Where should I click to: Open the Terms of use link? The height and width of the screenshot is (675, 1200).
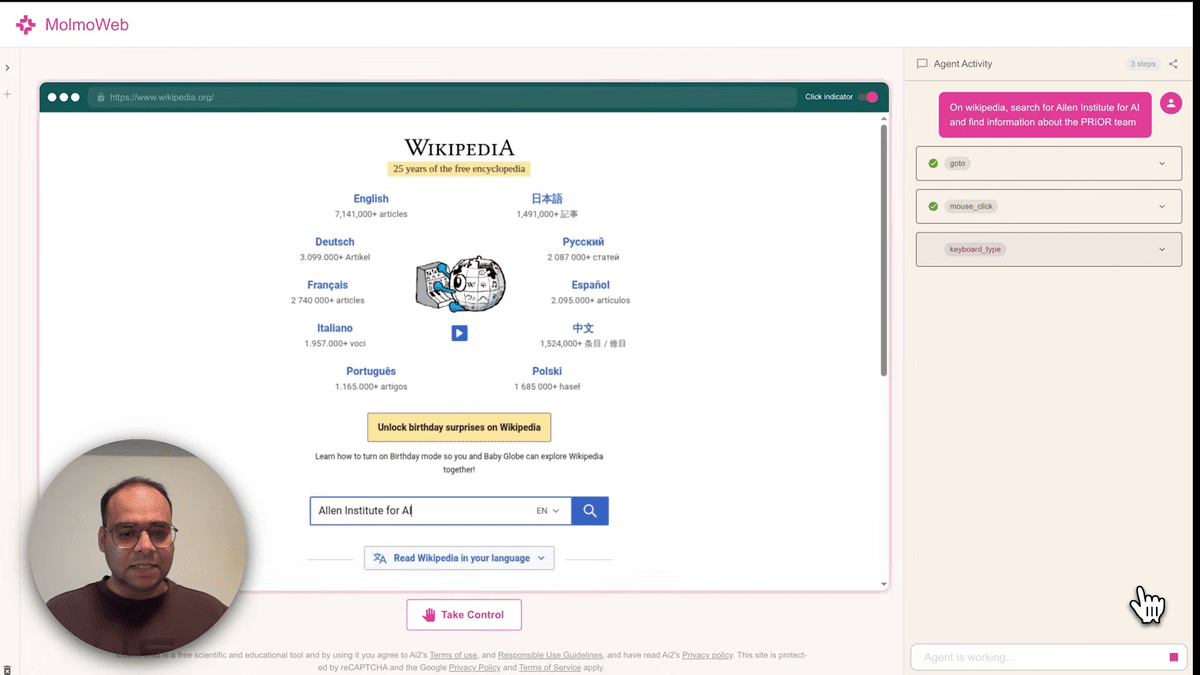click(453, 655)
